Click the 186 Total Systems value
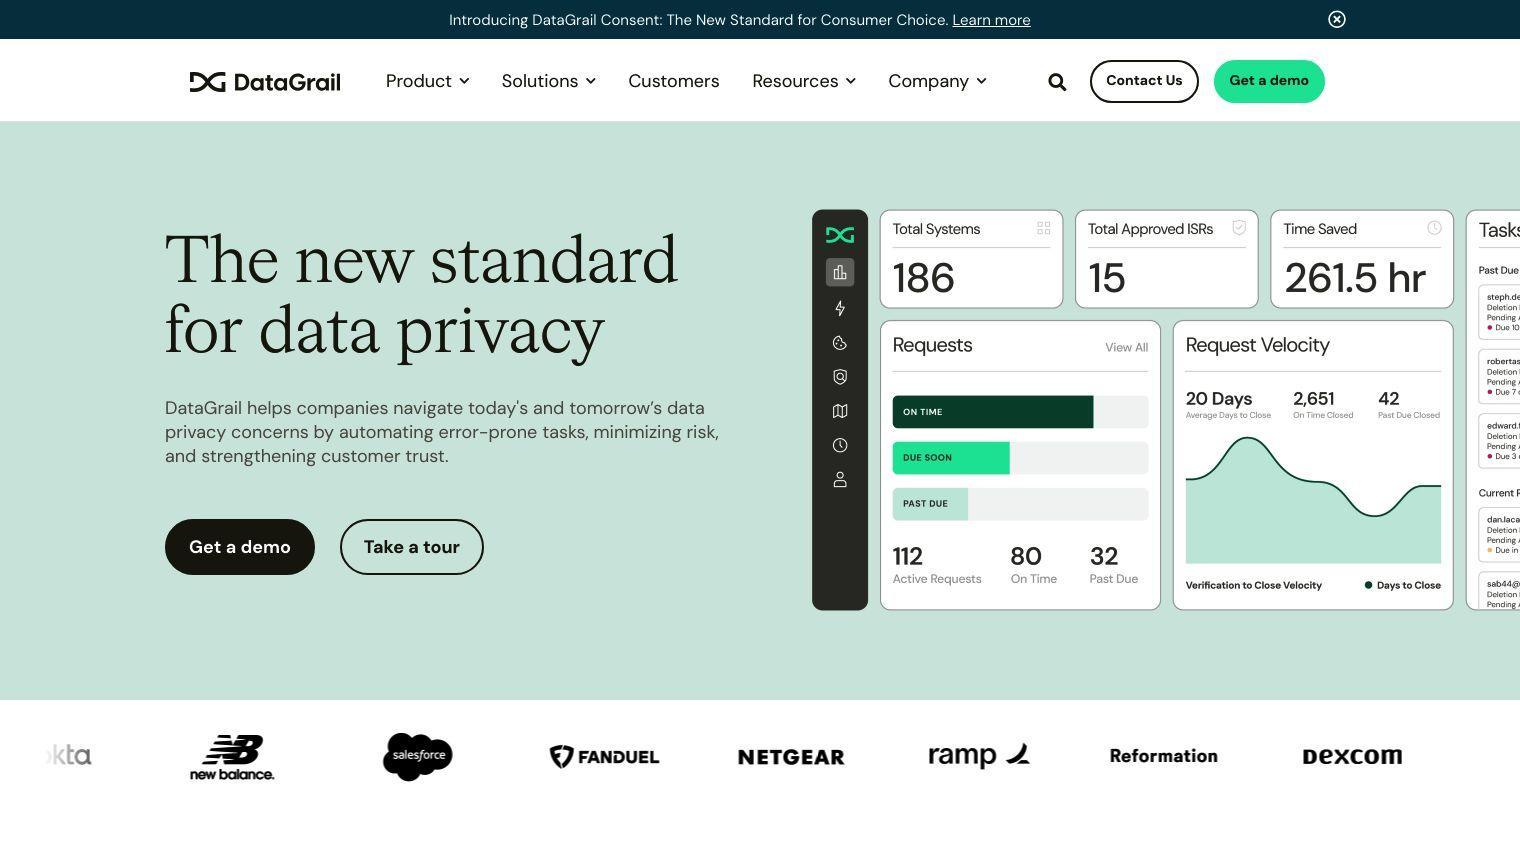 923,278
